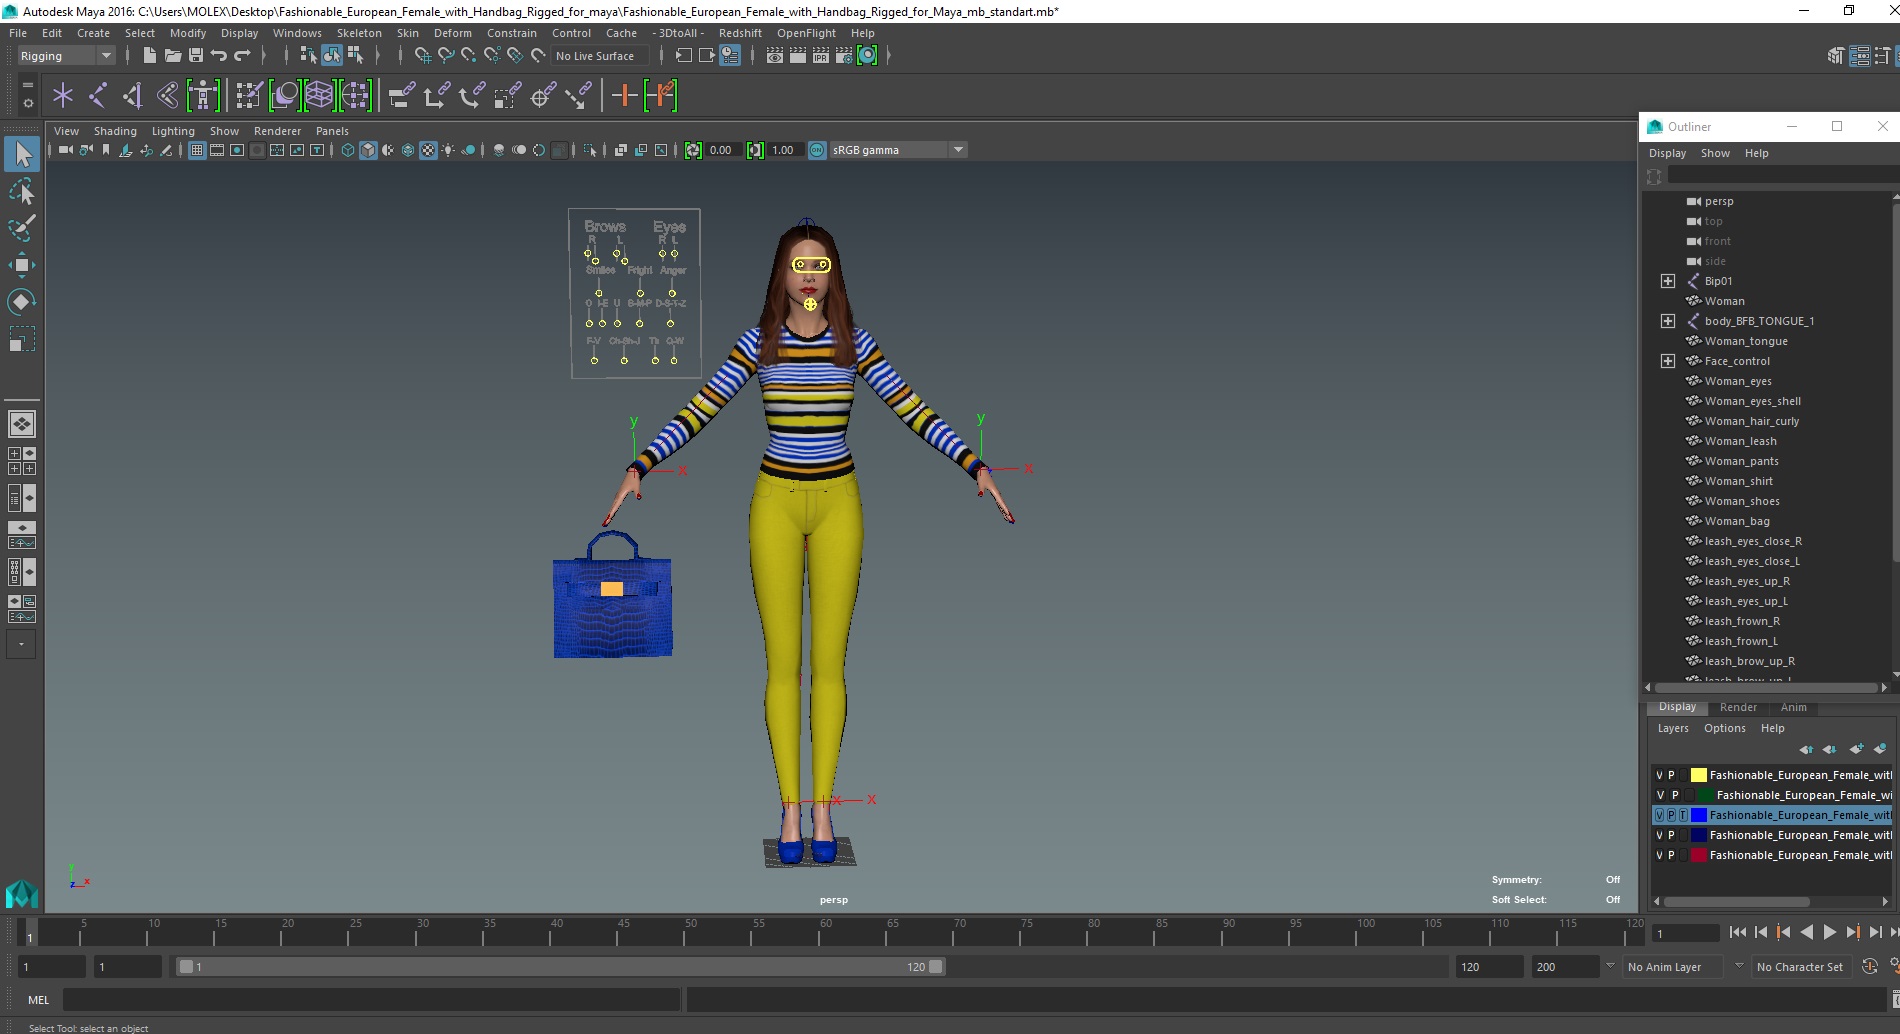
Task: Click the IPR render icon
Action: click(x=821, y=56)
